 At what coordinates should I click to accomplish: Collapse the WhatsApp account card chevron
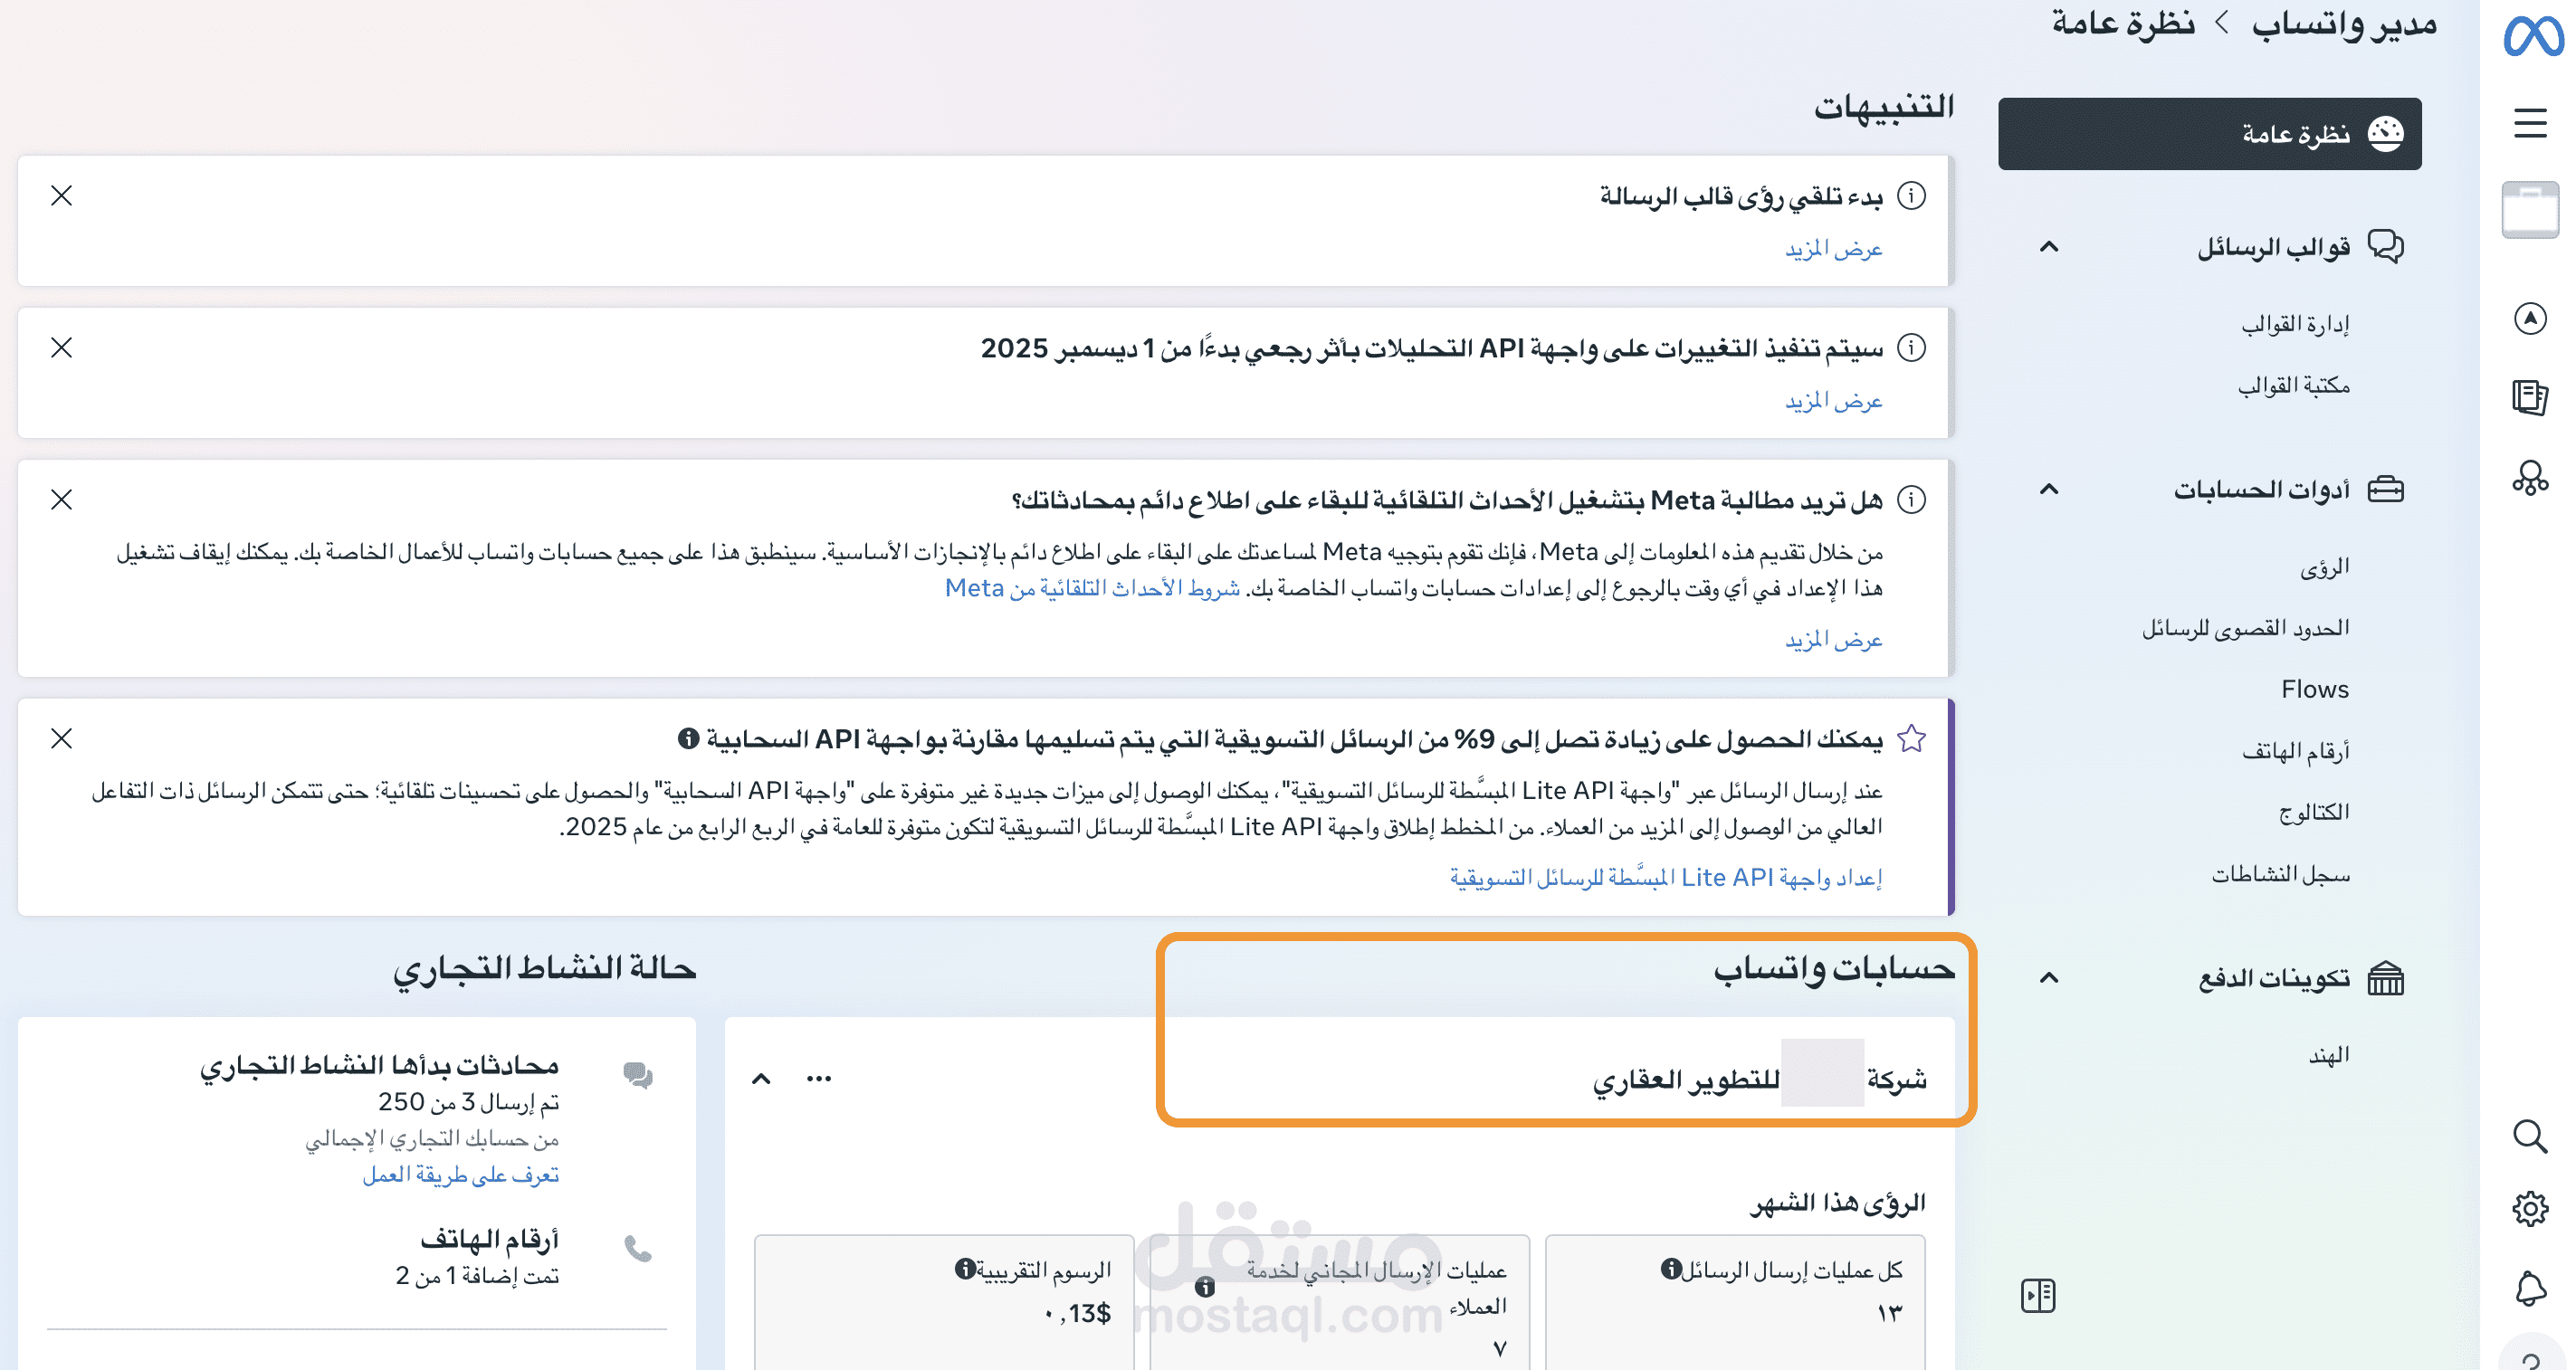(x=761, y=1078)
